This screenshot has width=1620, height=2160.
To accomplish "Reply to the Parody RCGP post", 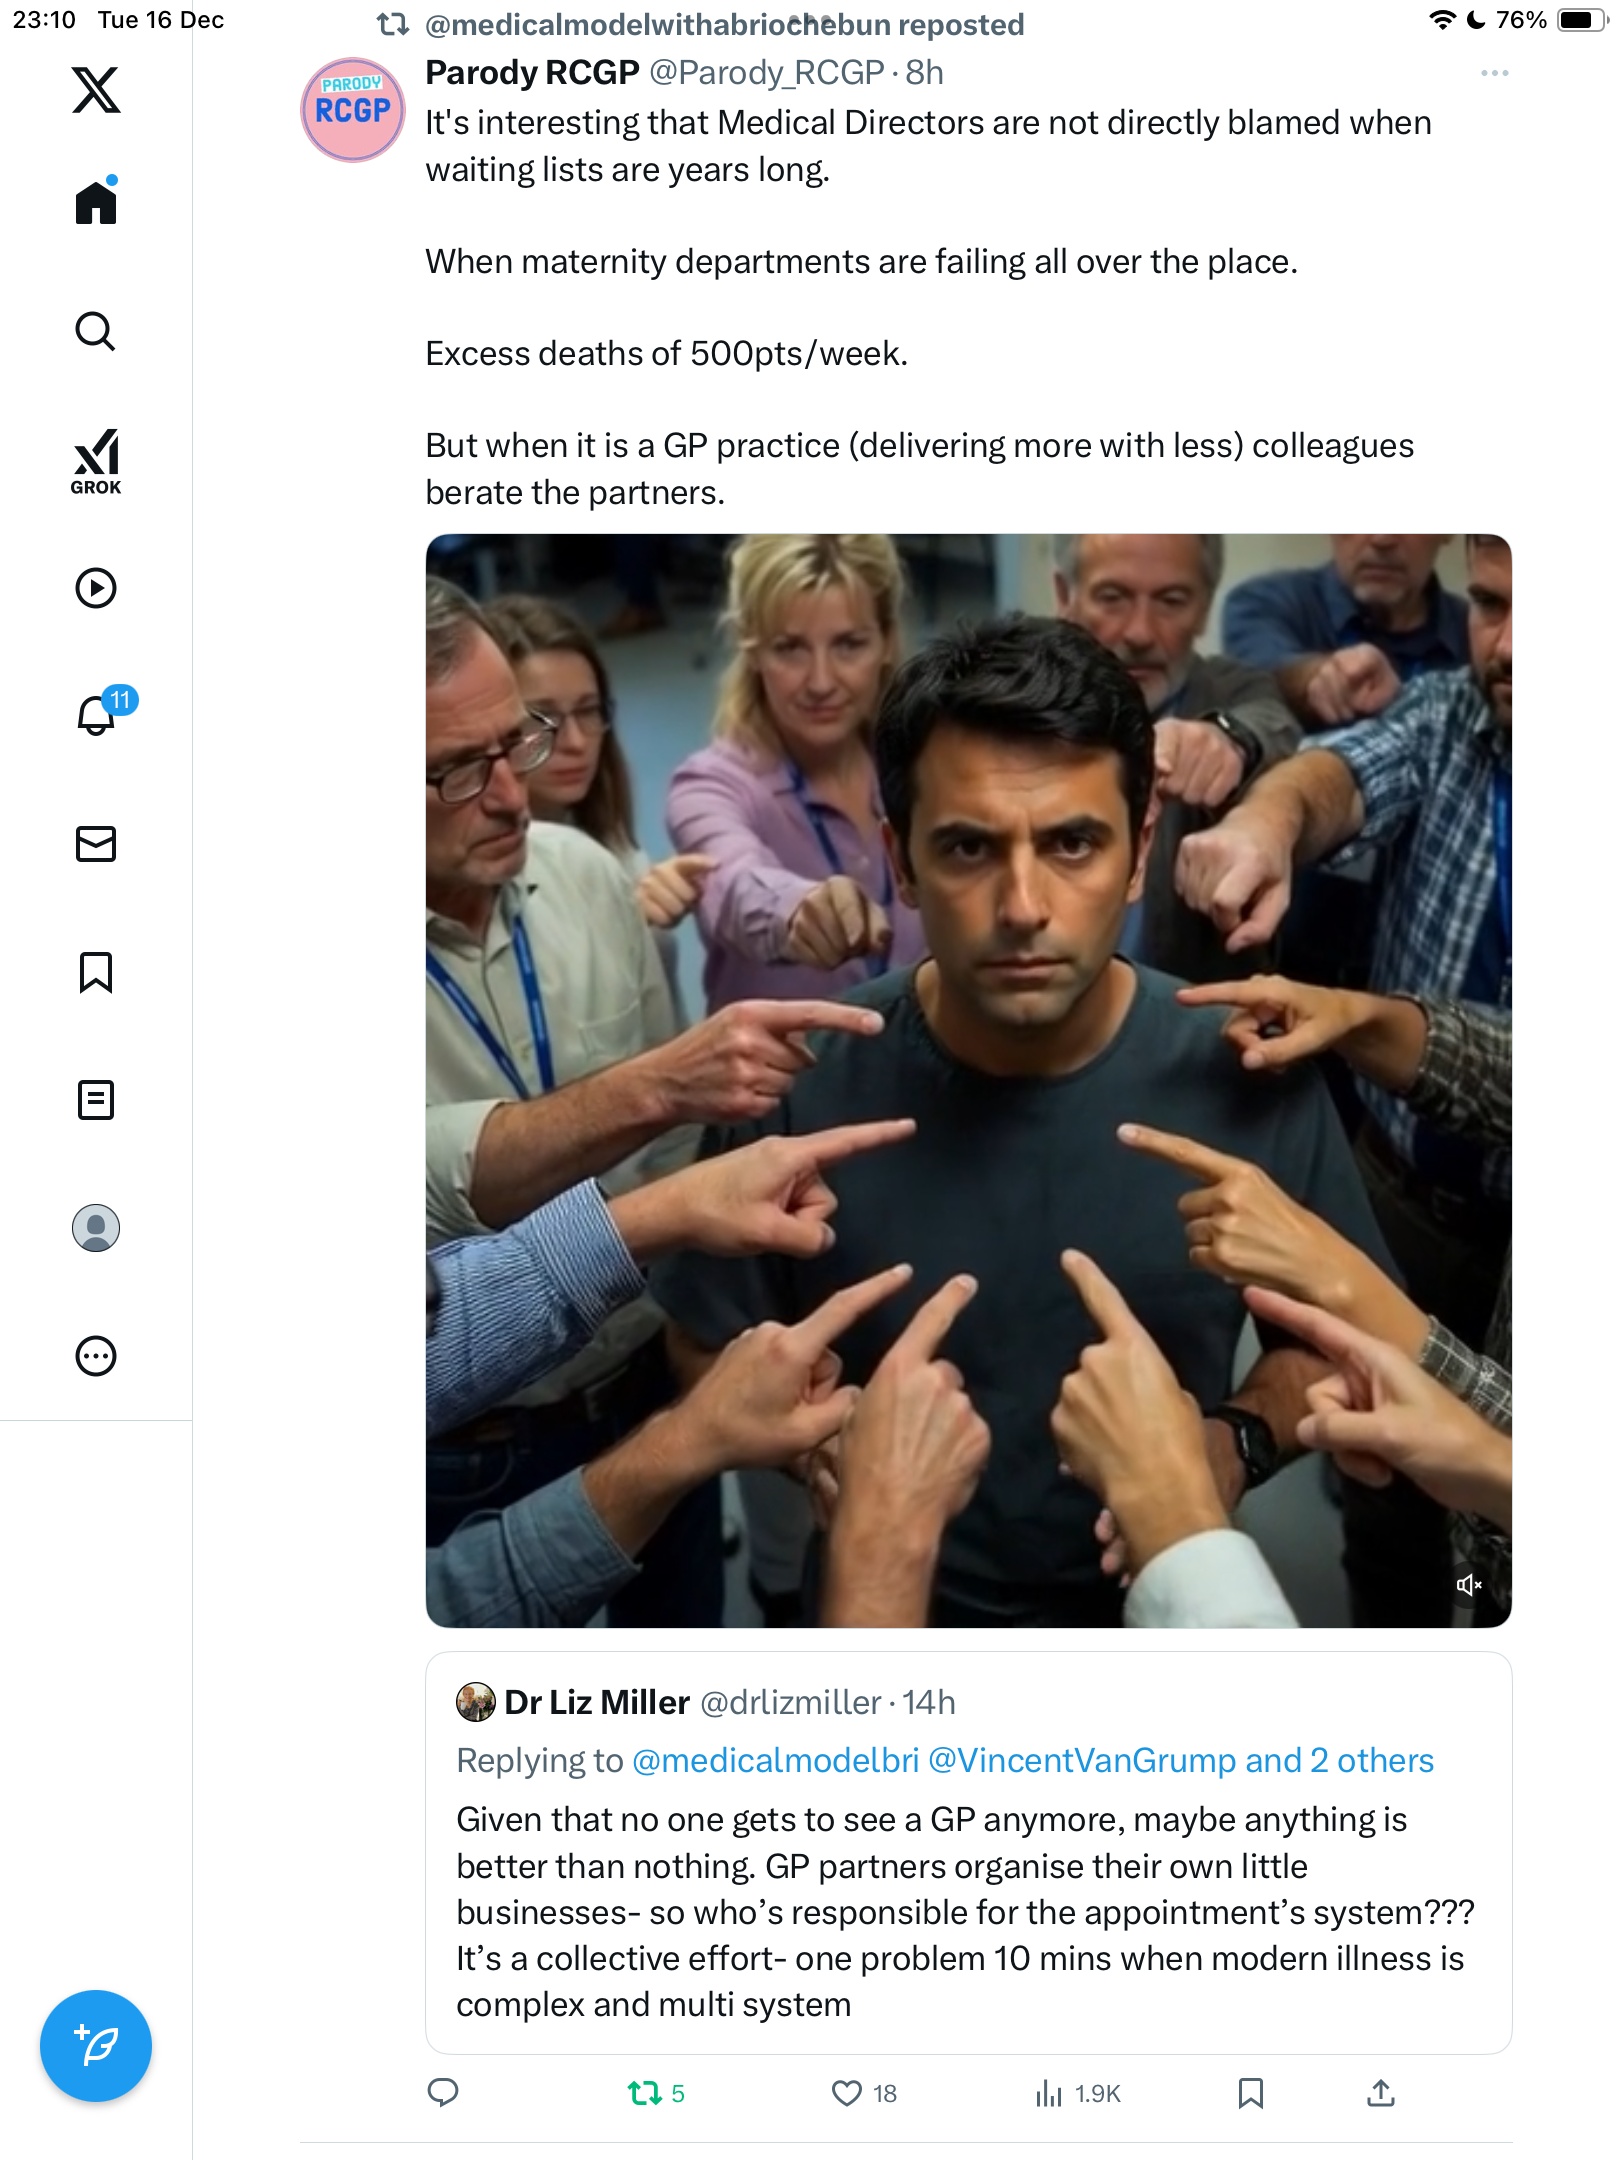I will click(443, 2093).
